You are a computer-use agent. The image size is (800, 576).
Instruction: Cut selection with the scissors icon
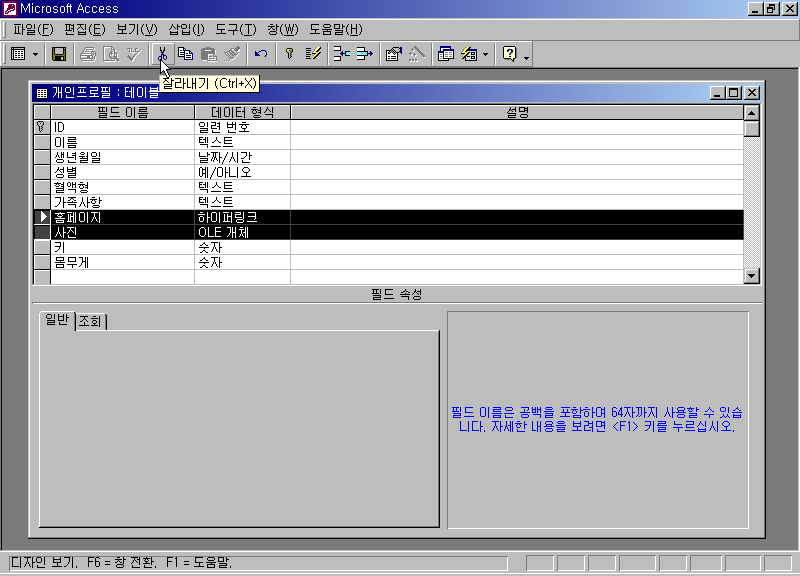(x=162, y=54)
